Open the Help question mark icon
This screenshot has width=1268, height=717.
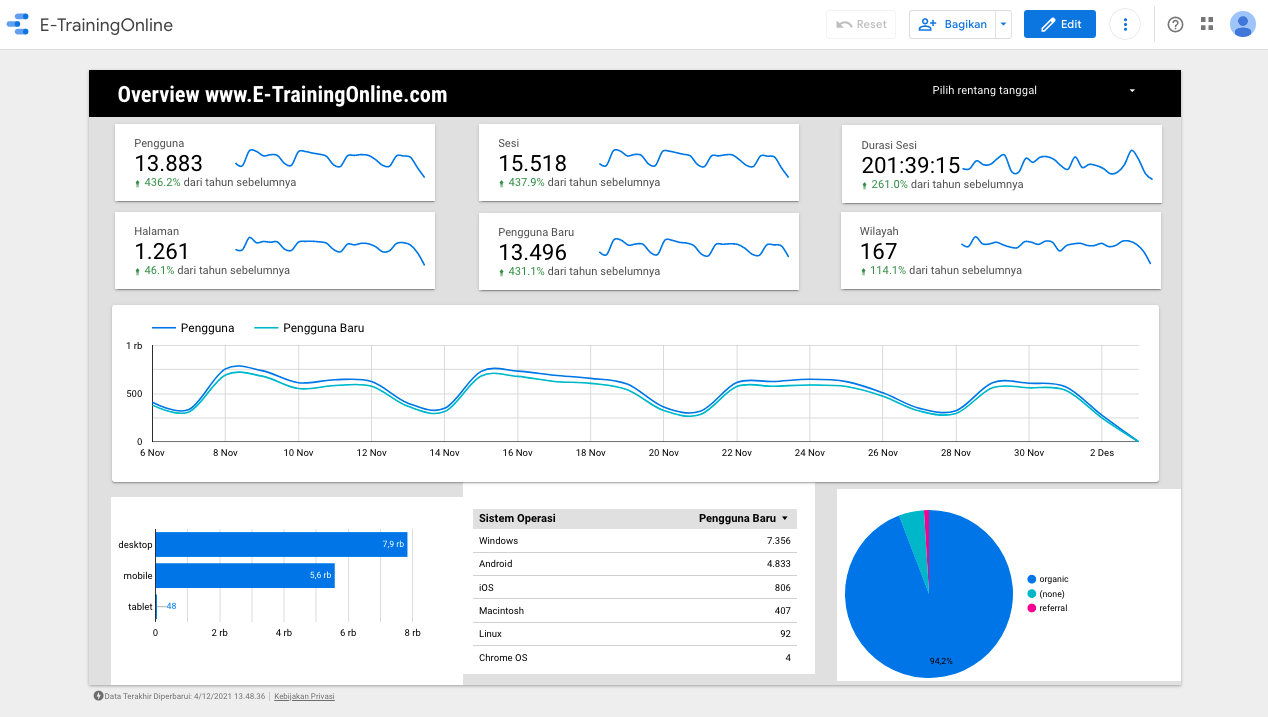click(1176, 24)
